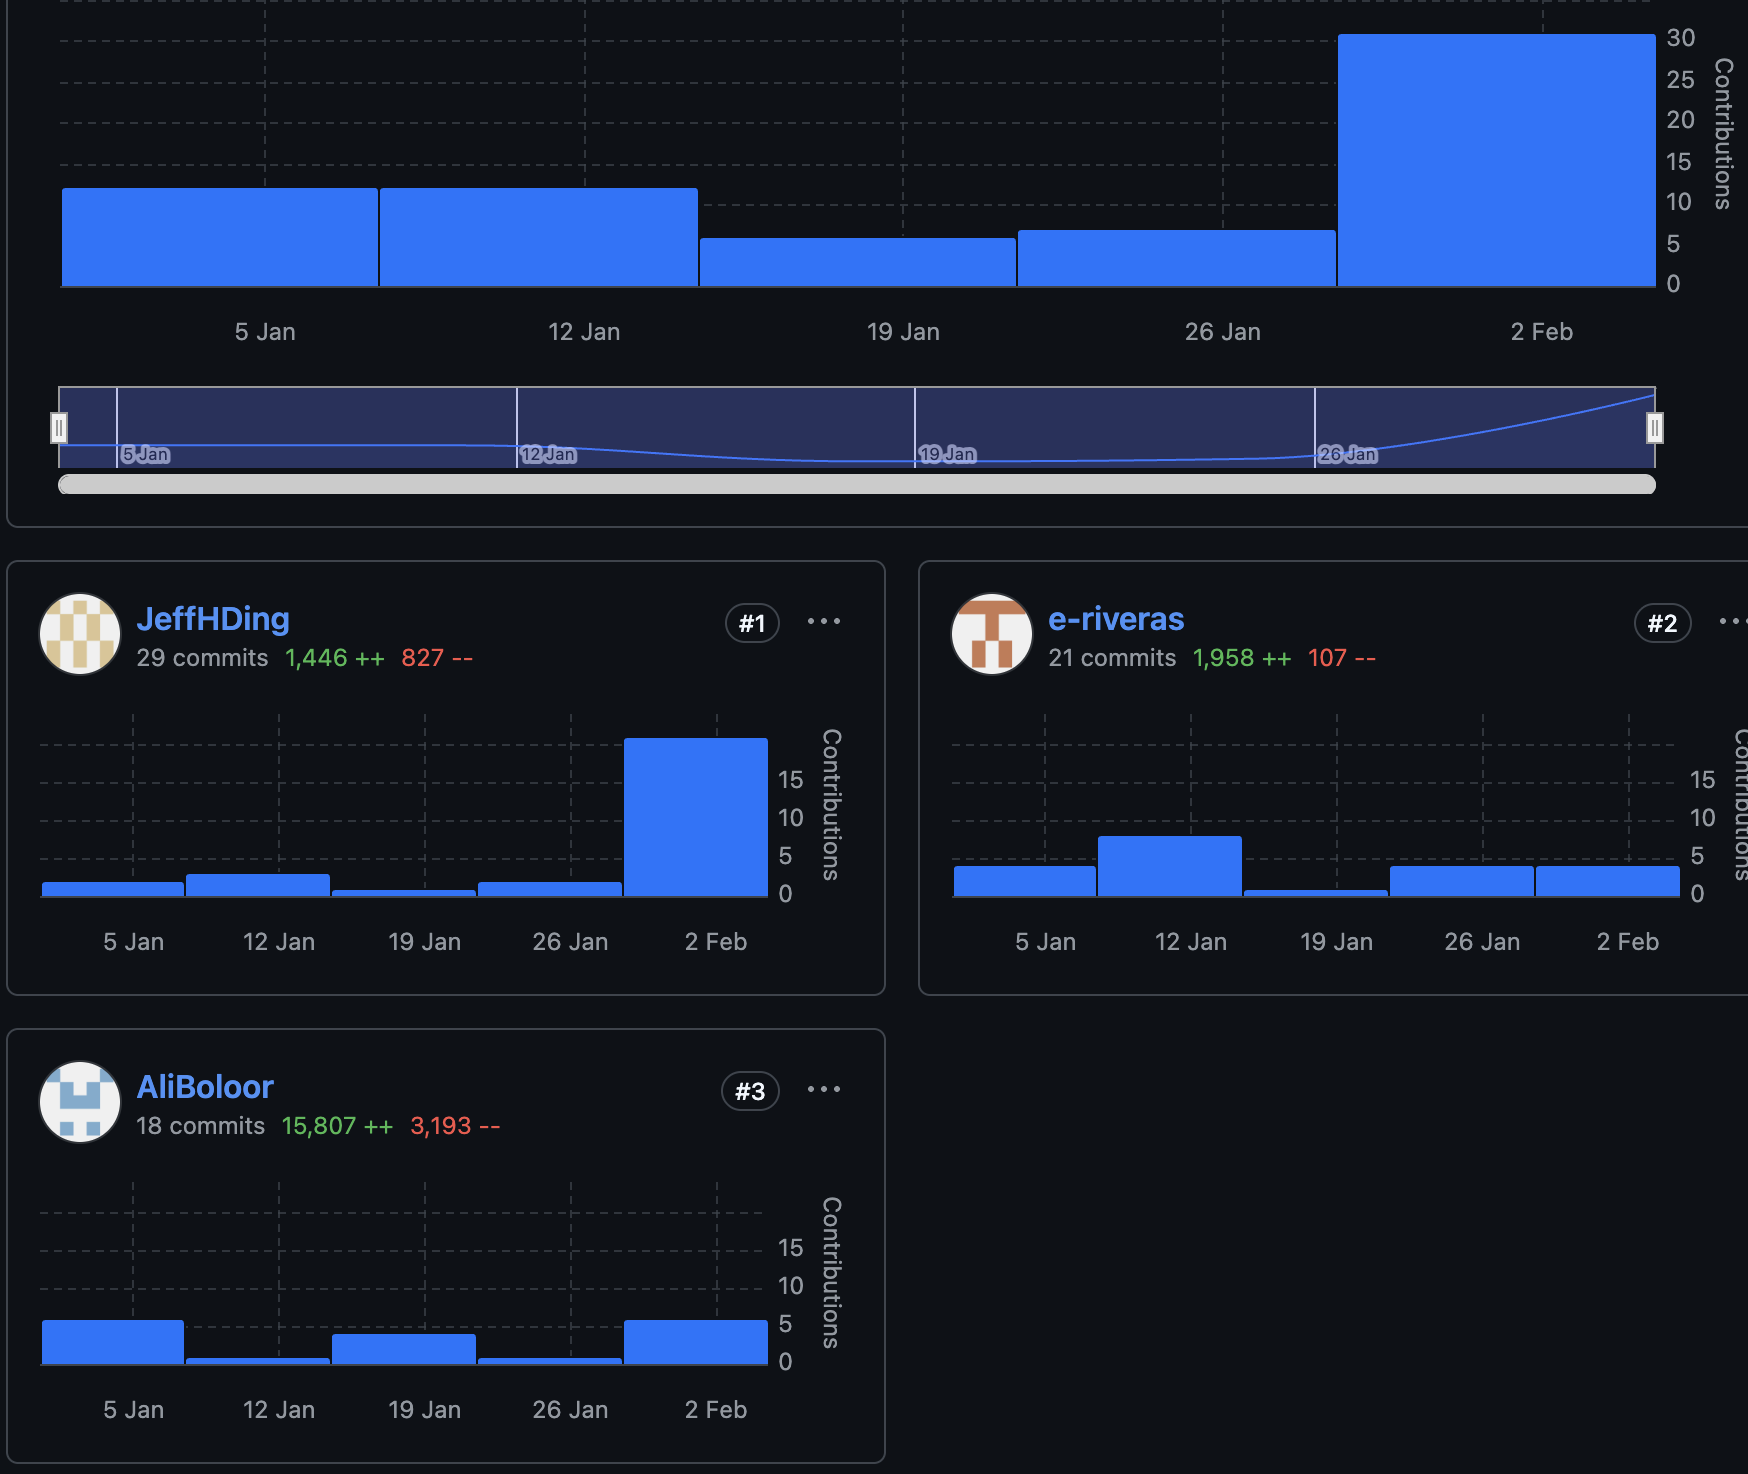
Task: Click JeffHDing's 29 commits text
Action: pyautogui.click(x=202, y=658)
